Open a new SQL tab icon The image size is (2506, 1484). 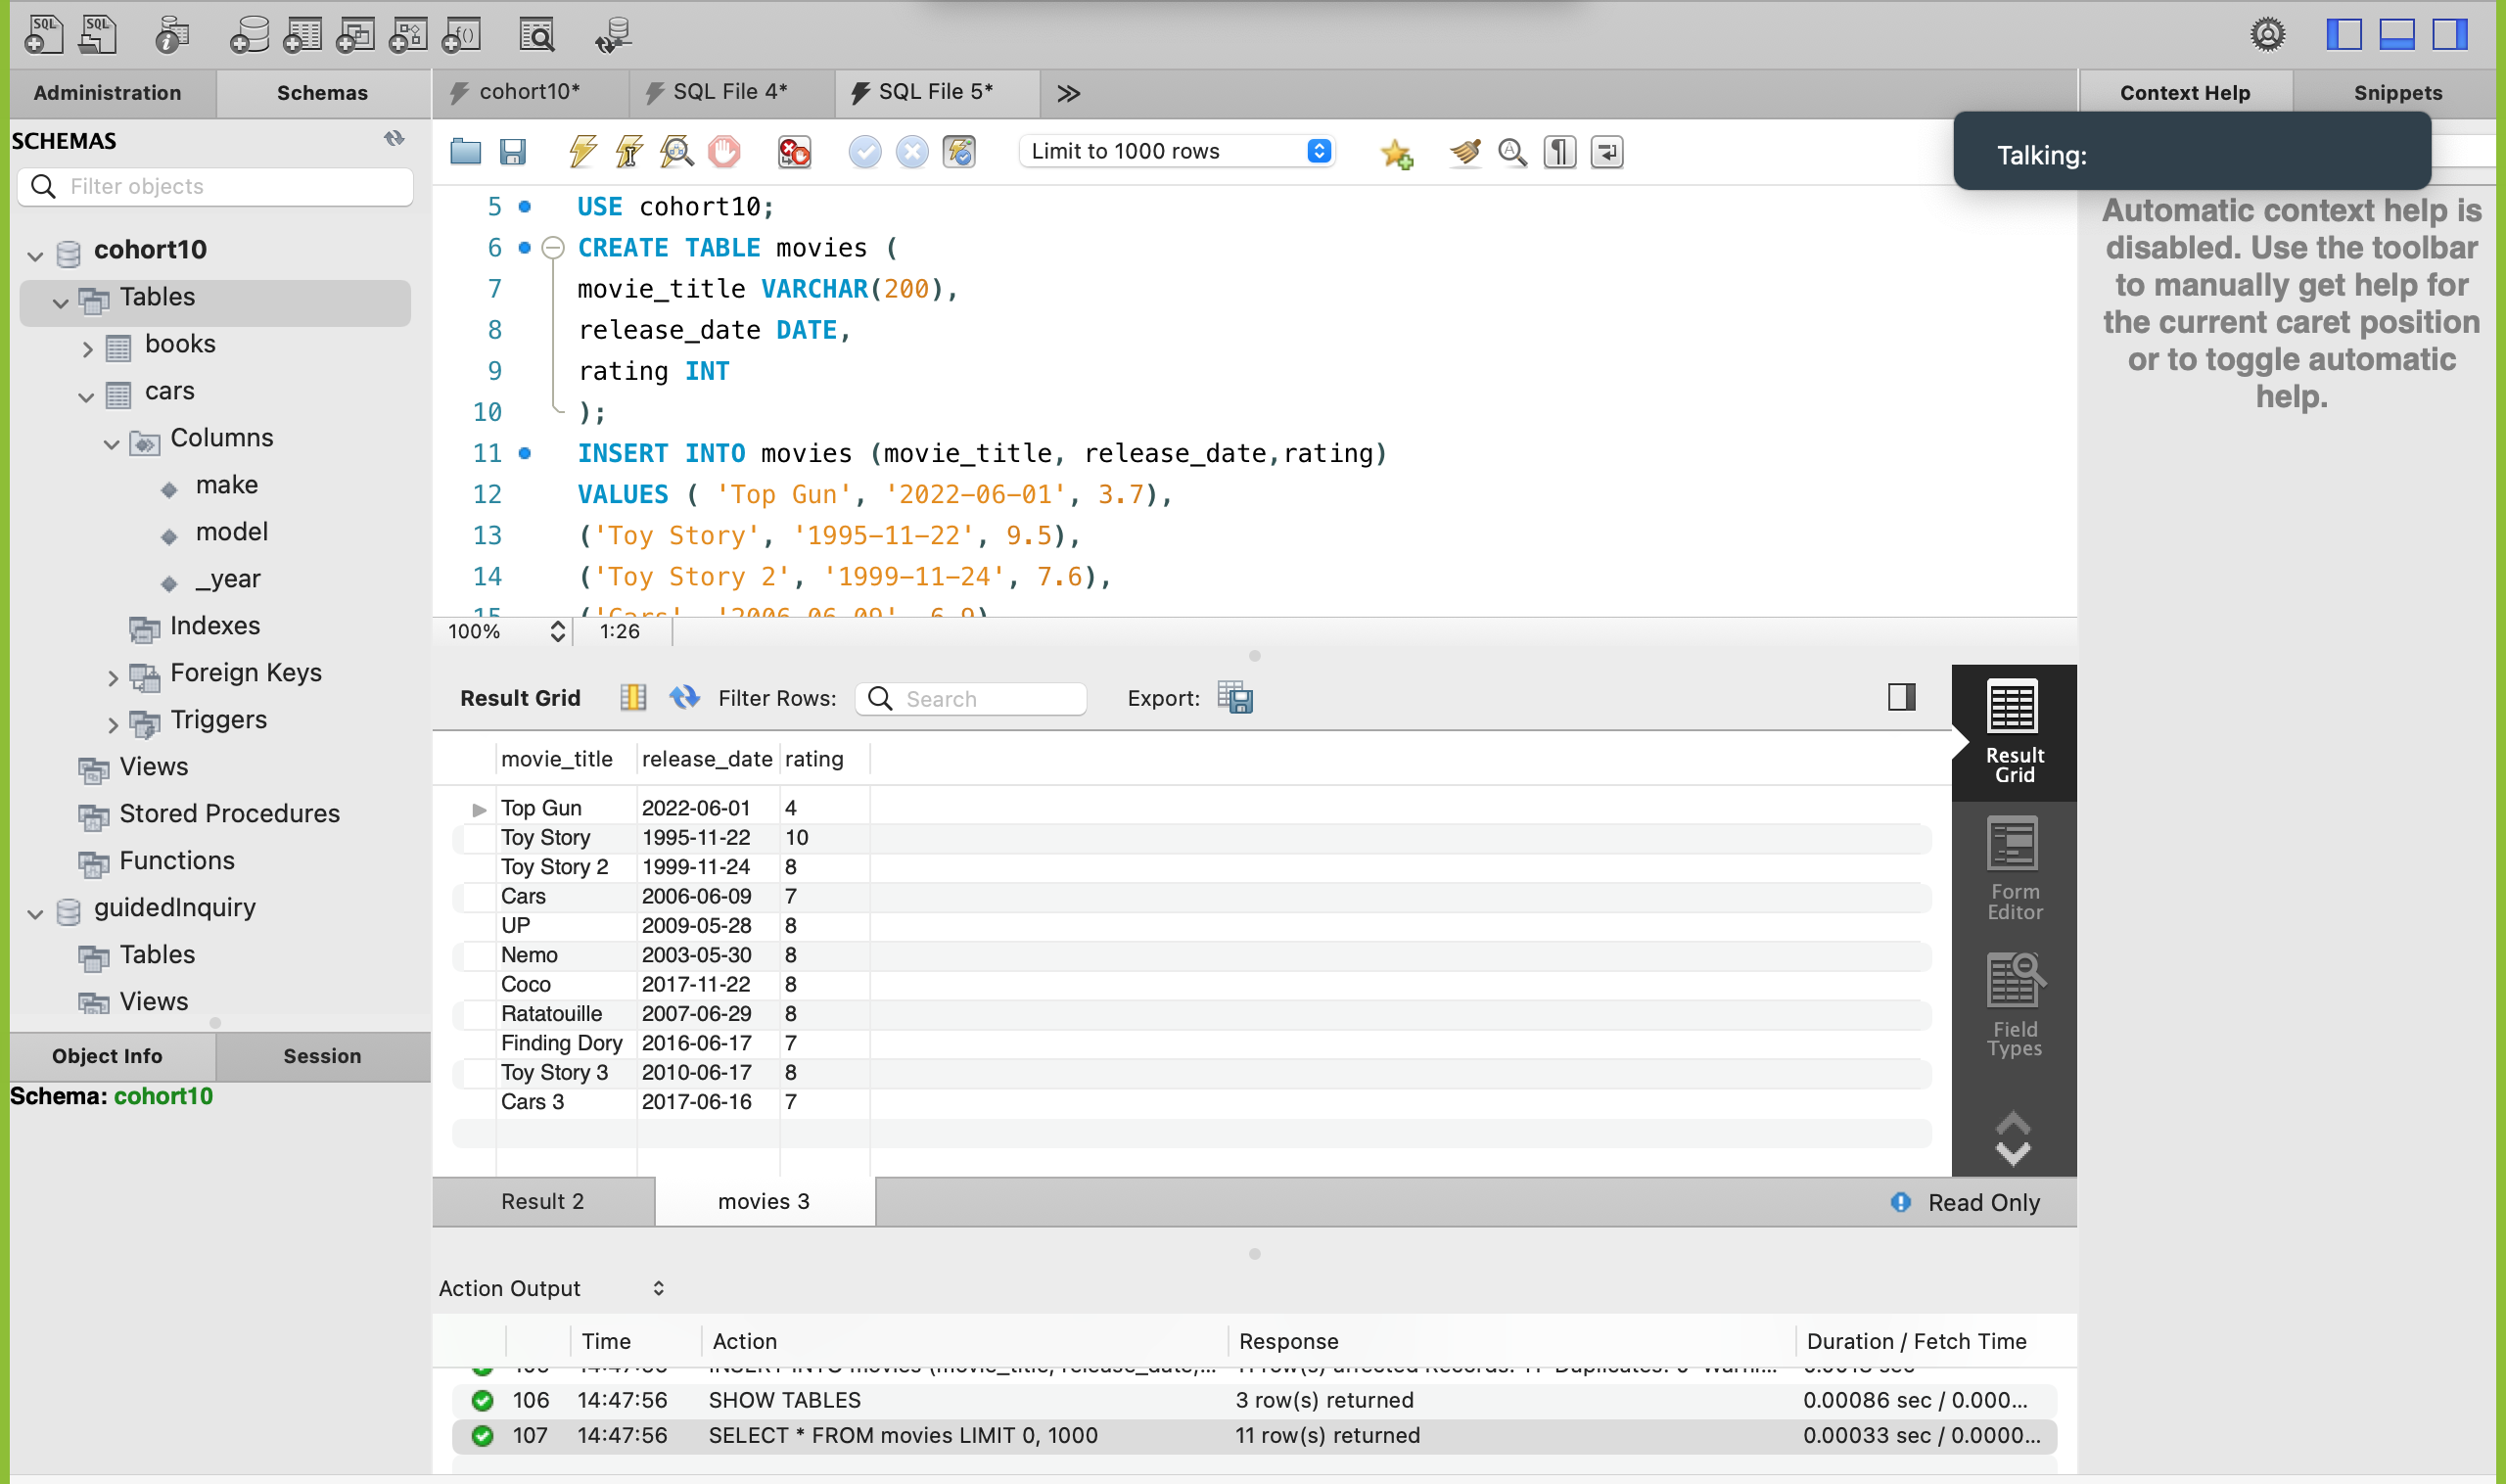43,35
